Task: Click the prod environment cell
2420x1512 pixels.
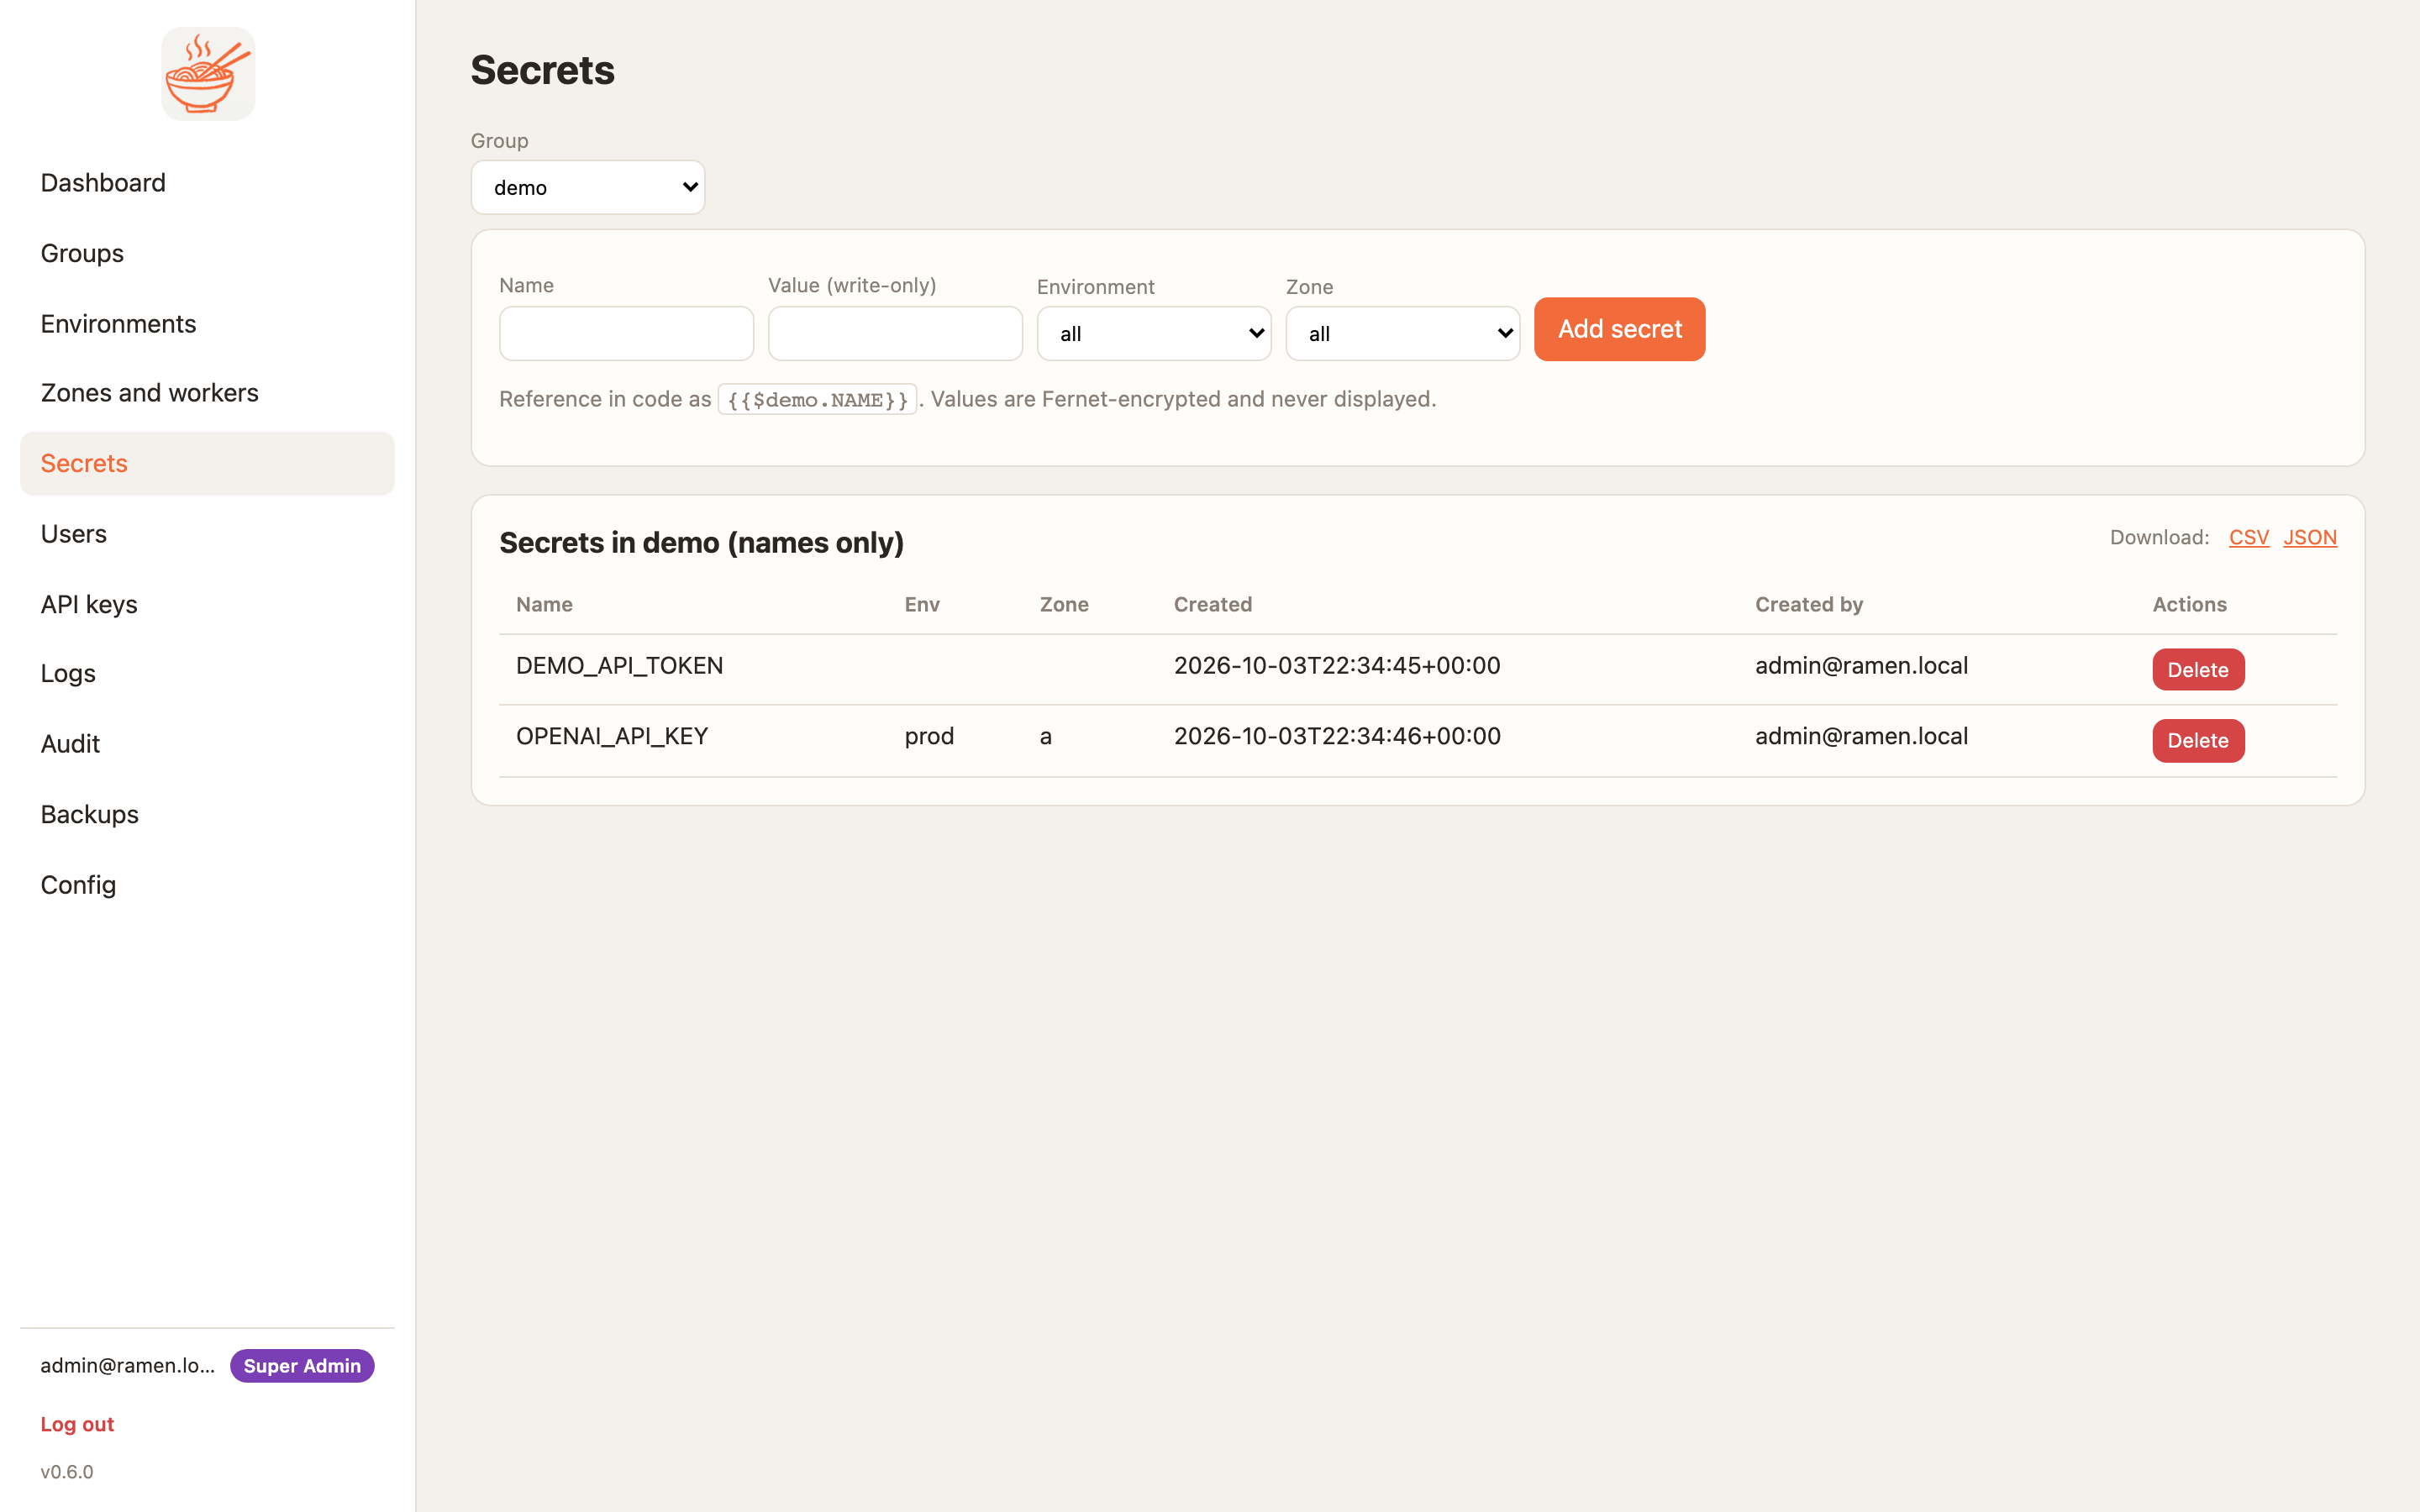Action: 929,737
